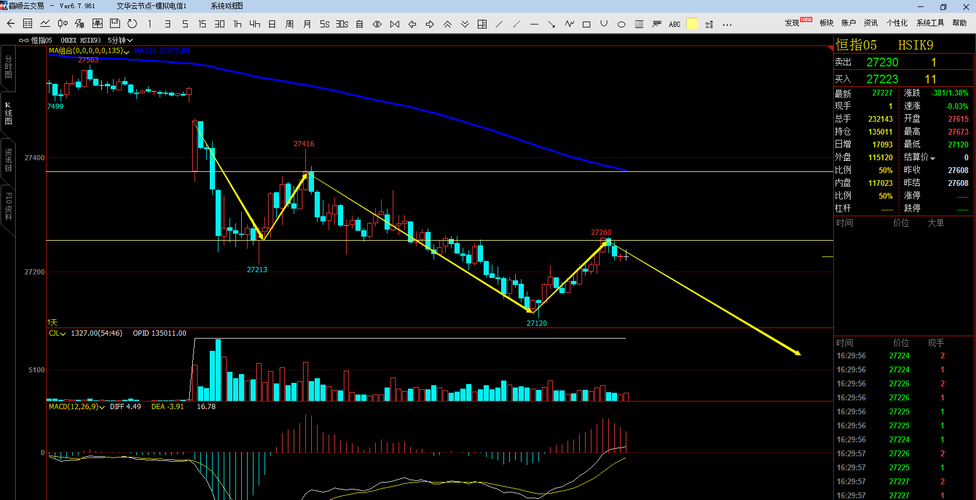Set the 15-minute period button

(x=202, y=24)
